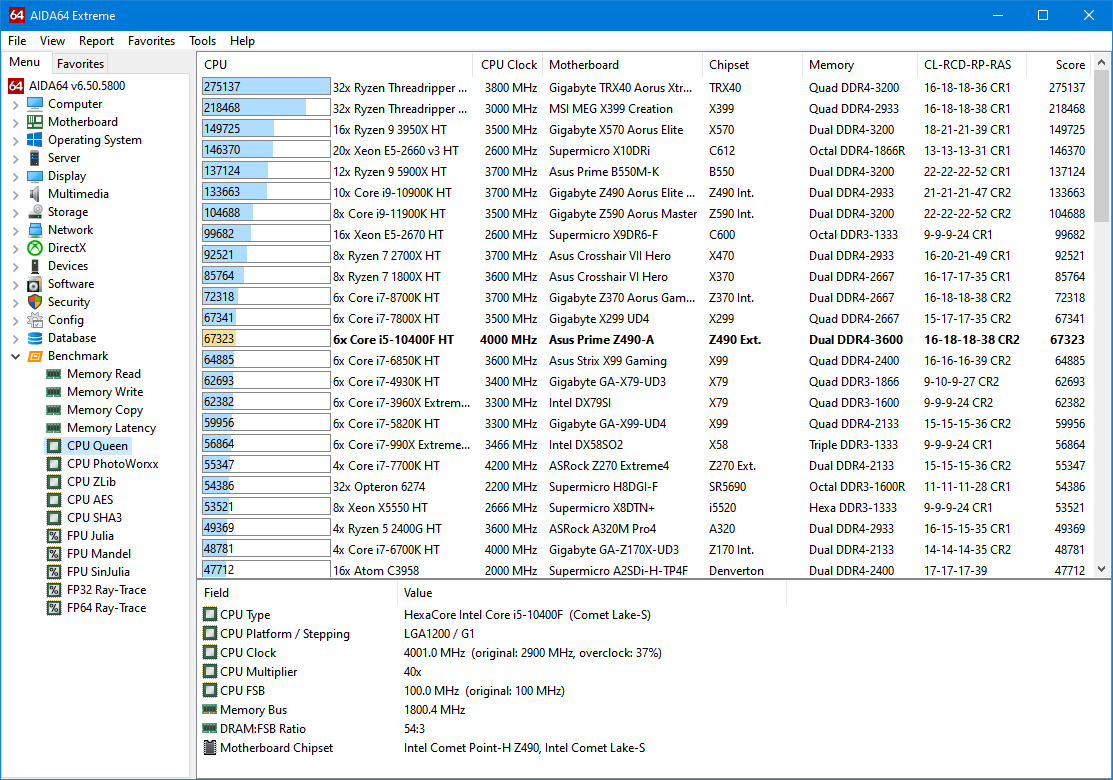This screenshot has width=1113, height=780.
Task: Collapse the Benchmark tree node
Action: (x=15, y=356)
